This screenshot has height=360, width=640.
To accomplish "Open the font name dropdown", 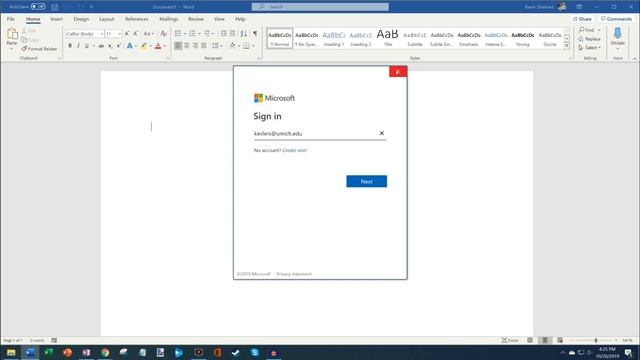I will click(102, 34).
